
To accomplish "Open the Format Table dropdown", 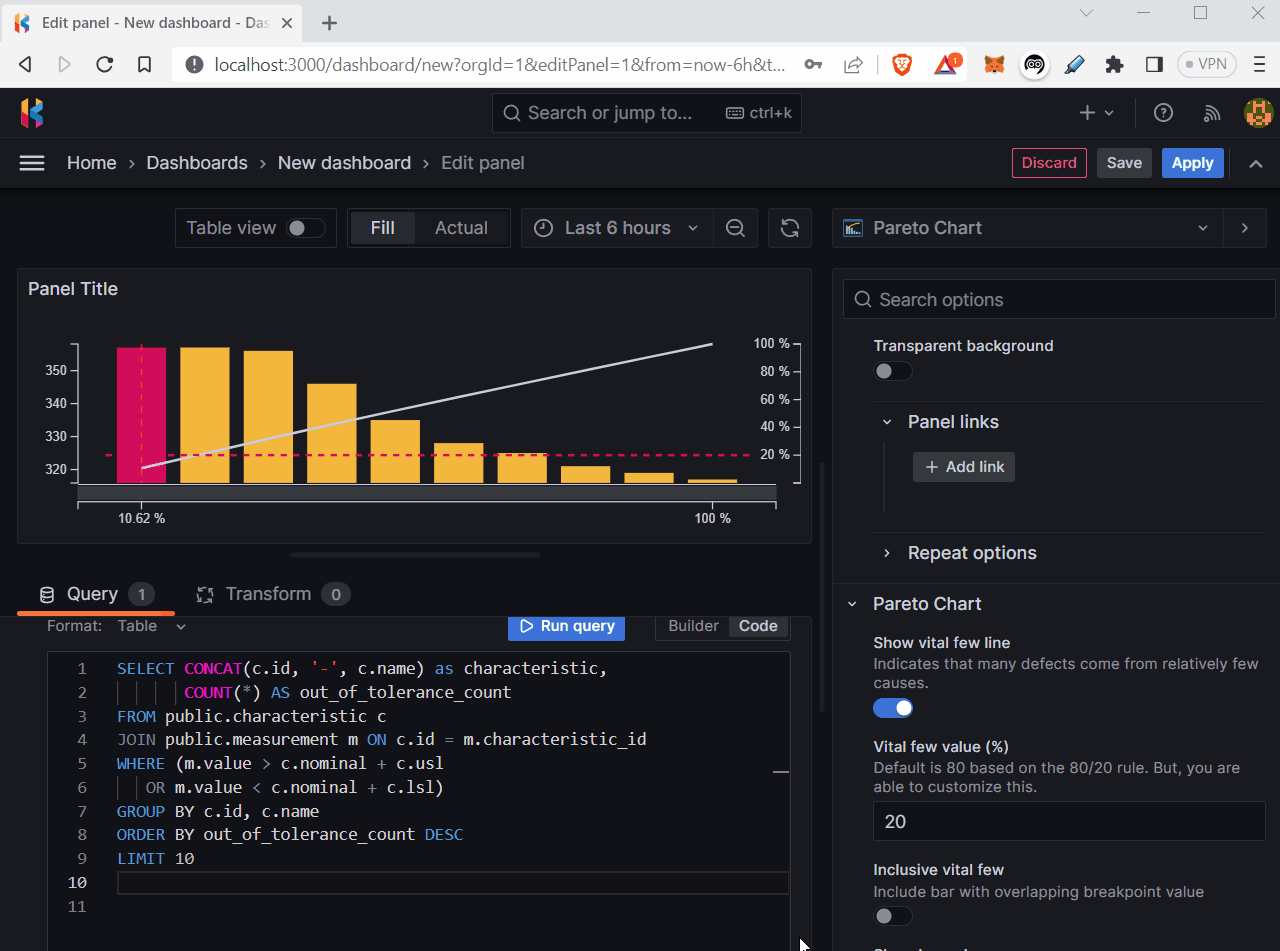I will click(152, 626).
